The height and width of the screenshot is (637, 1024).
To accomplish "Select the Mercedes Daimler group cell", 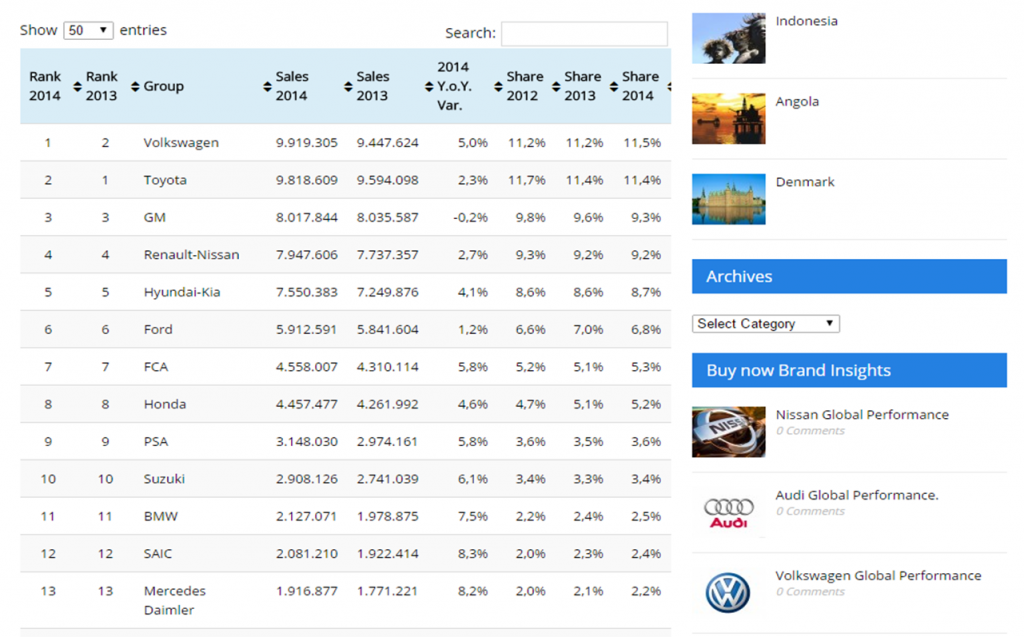I will pyautogui.click(x=174, y=600).
